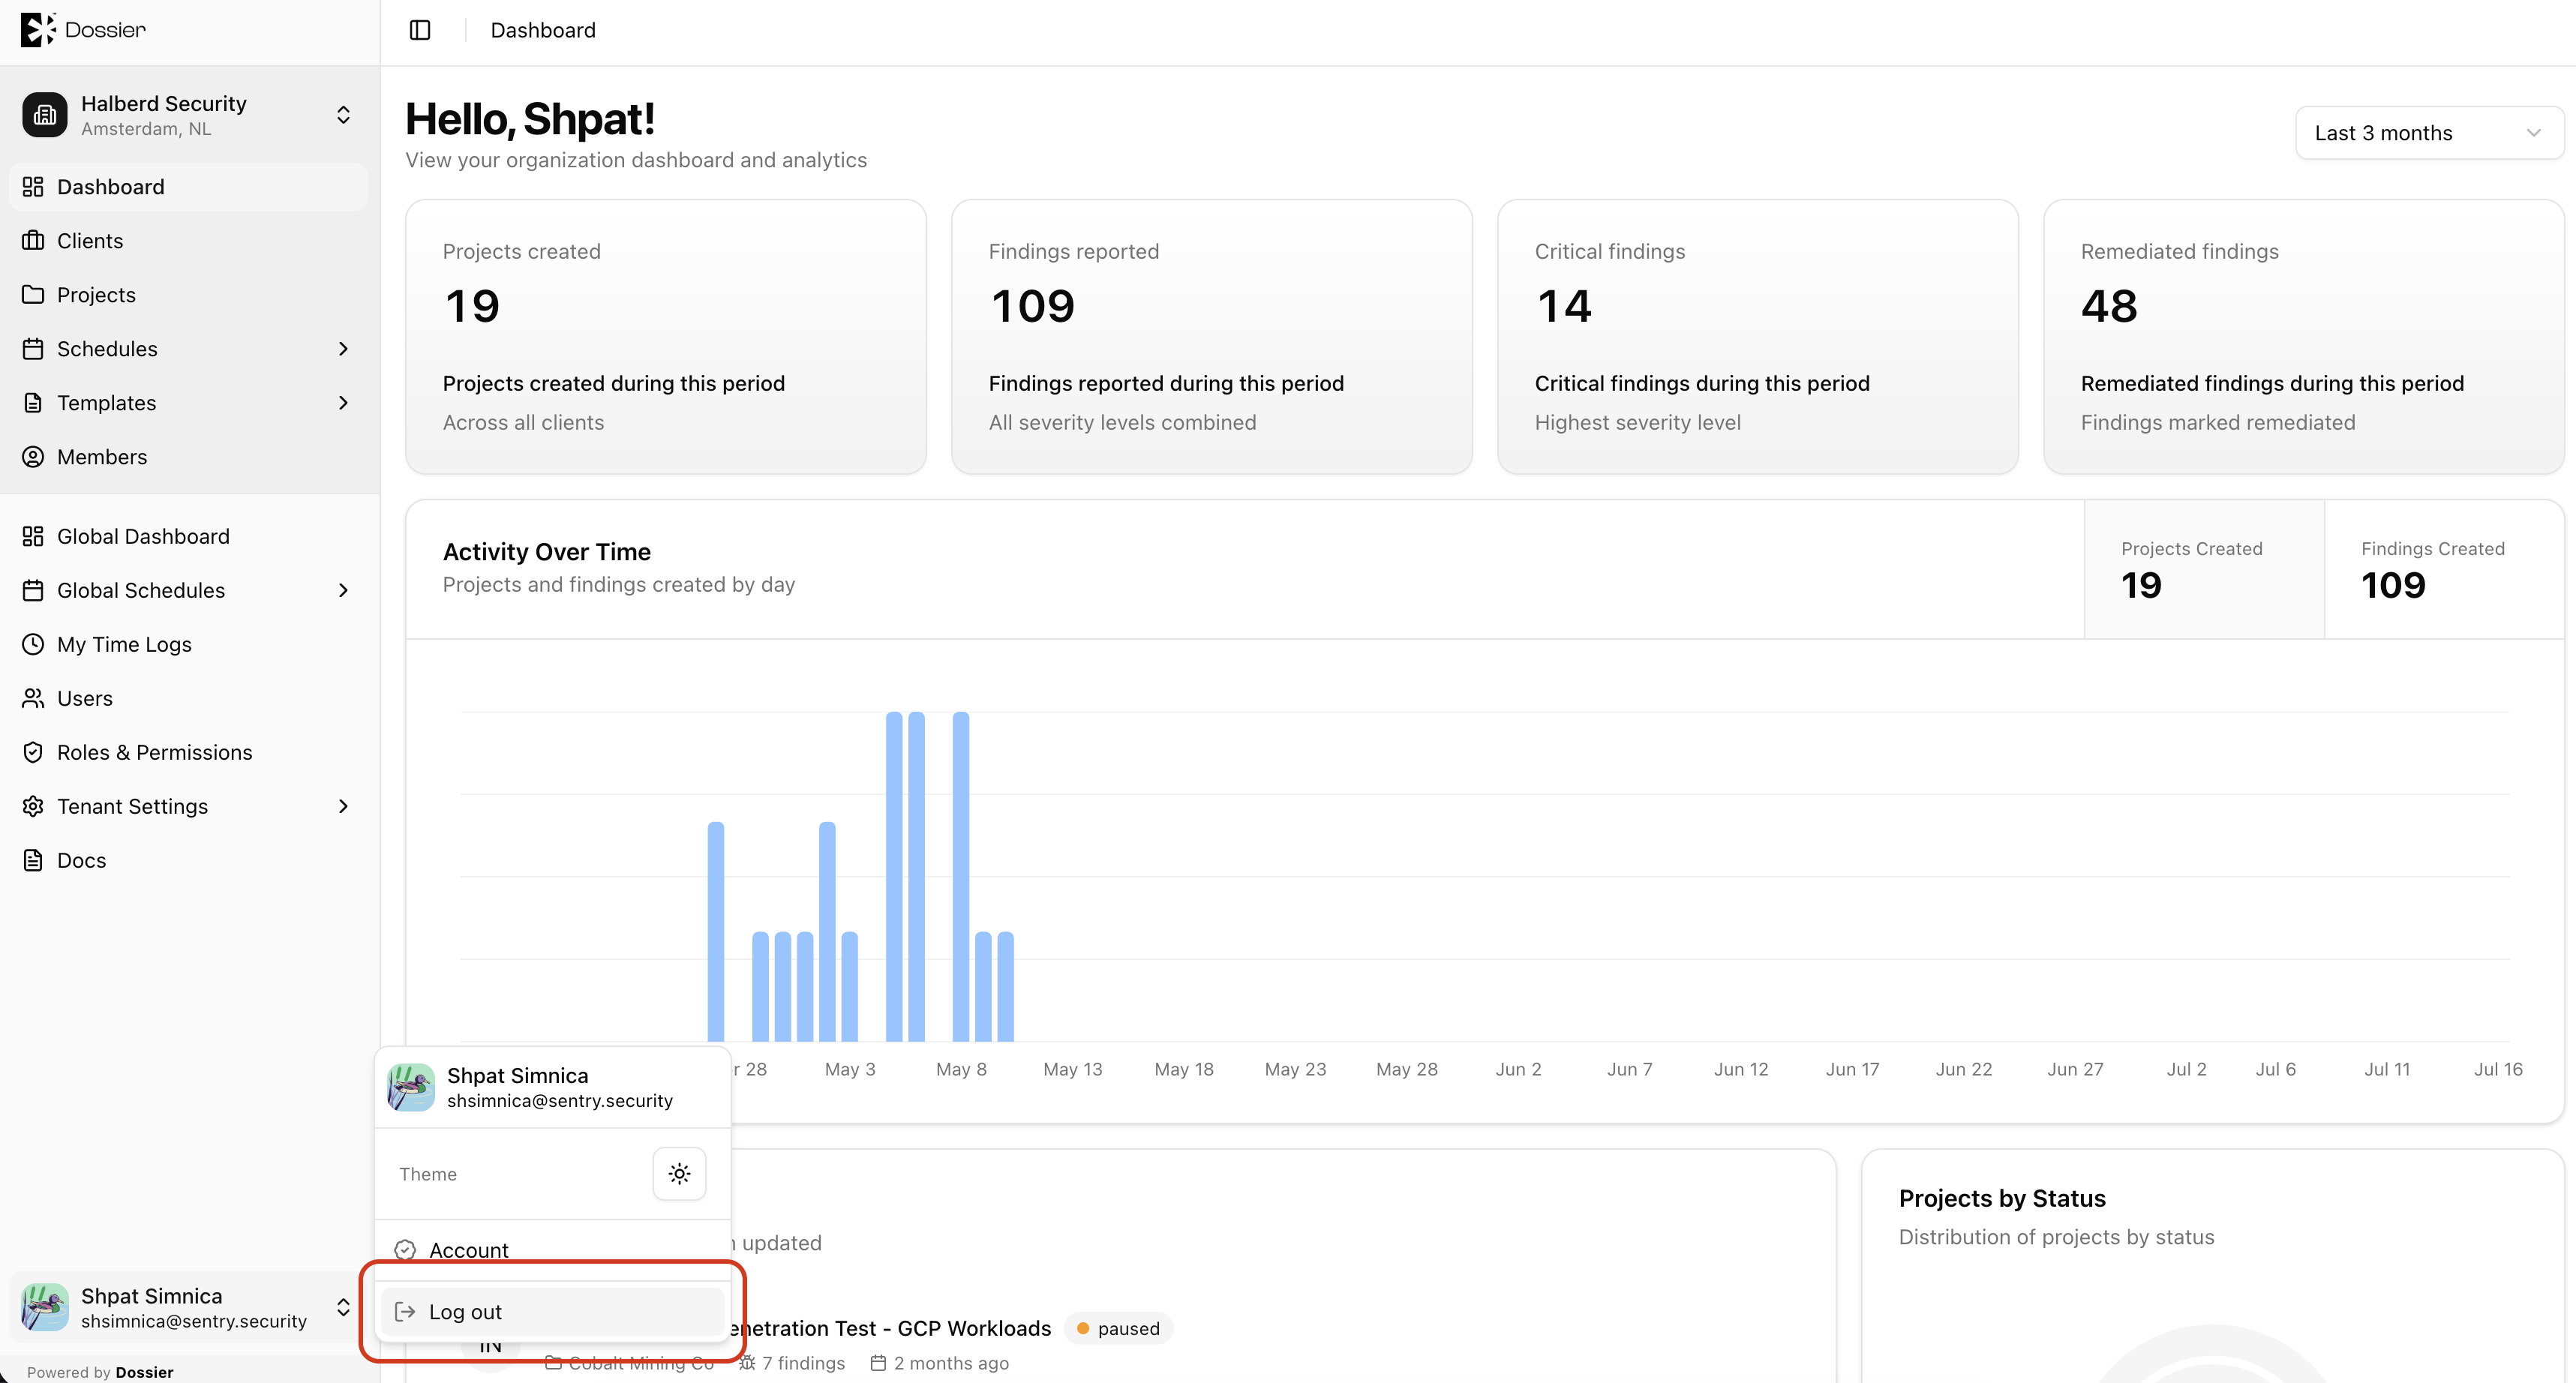Image resolution: width=2576 pixels, height=1383 pixels.
Task: Click the Dossier logo icon
Action: coord(37,30)
